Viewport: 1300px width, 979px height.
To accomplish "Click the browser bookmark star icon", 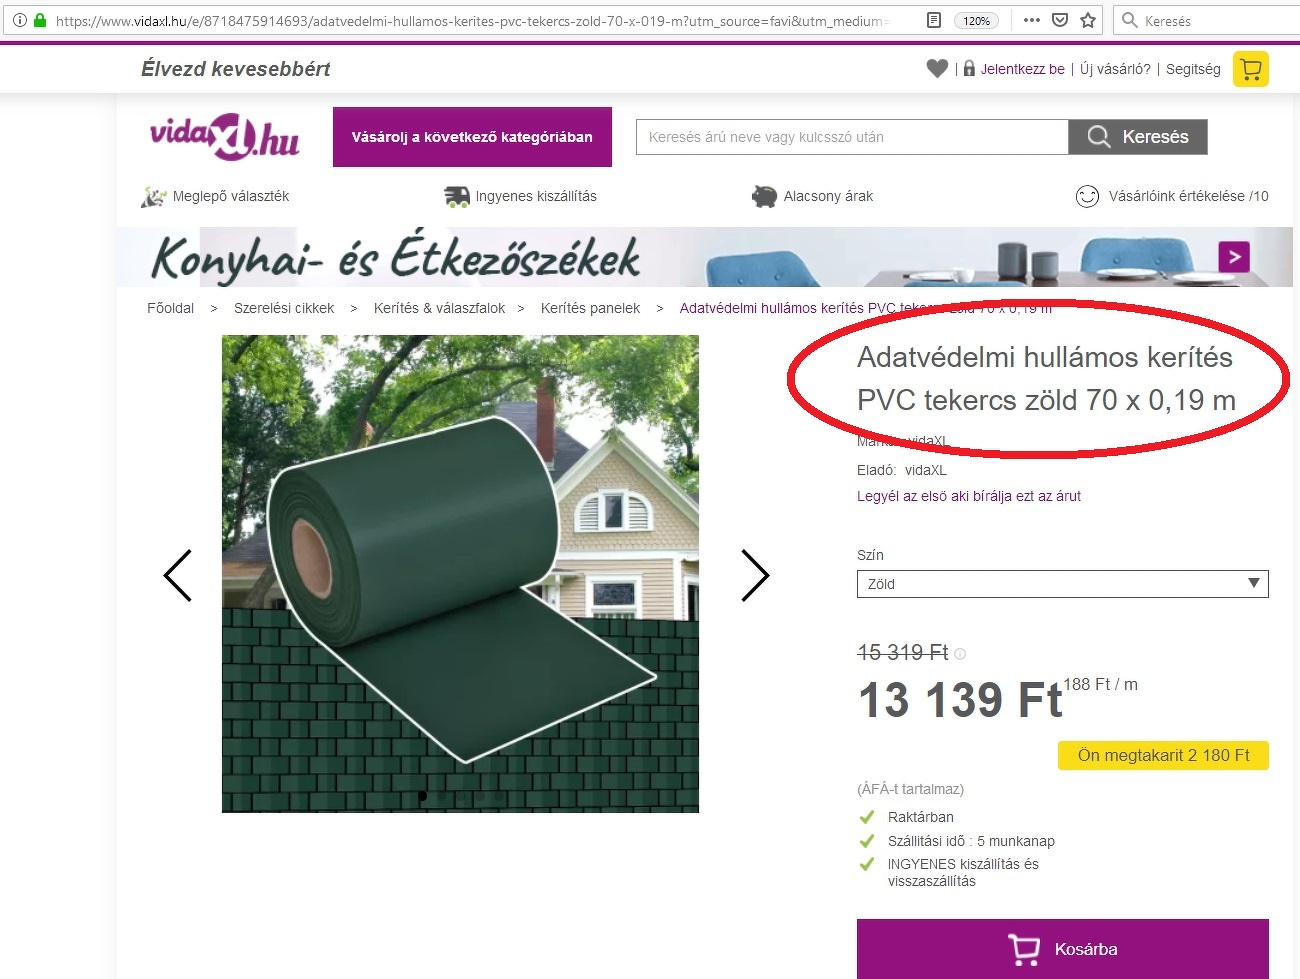I will click(1088, 20).
